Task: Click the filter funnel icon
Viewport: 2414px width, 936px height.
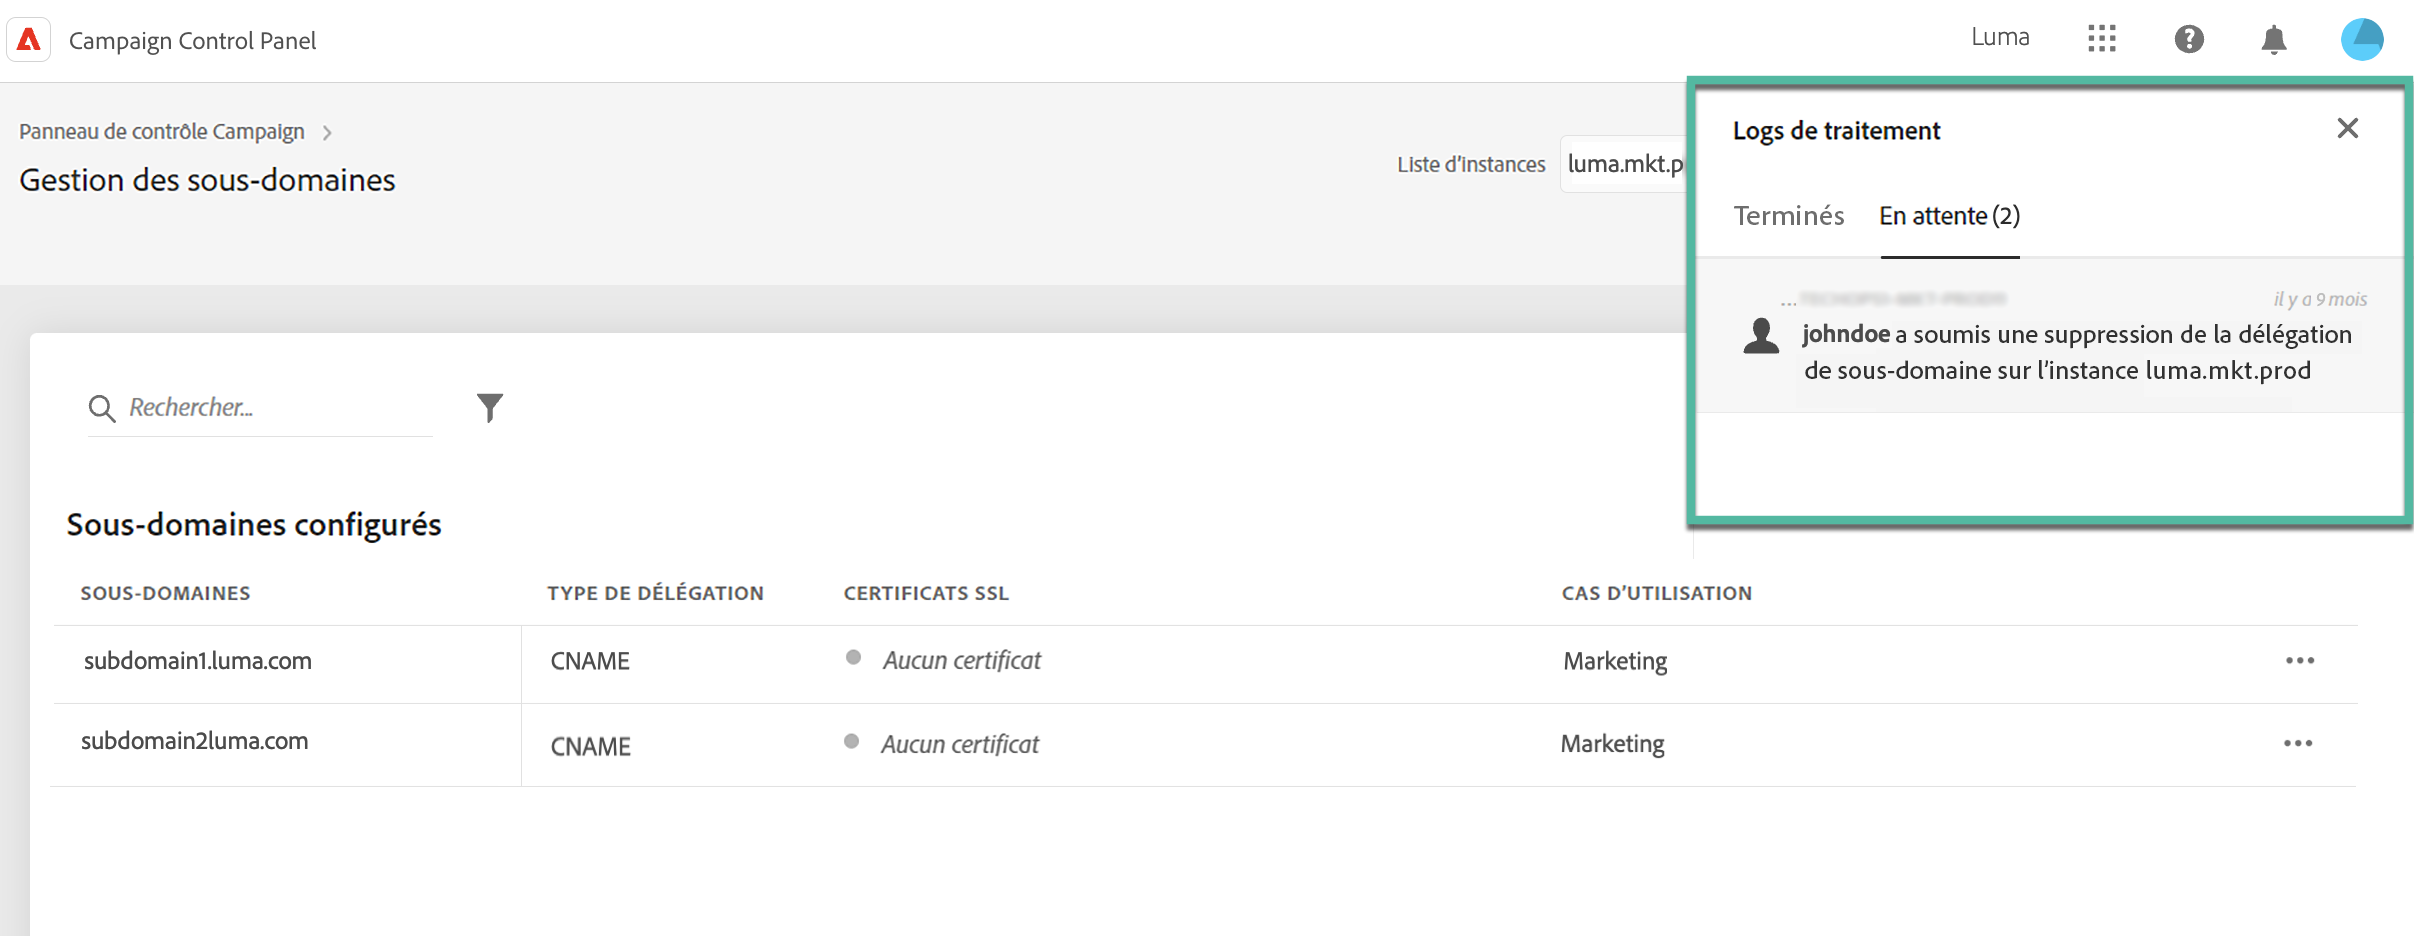Action: click(x=489, y=407)
